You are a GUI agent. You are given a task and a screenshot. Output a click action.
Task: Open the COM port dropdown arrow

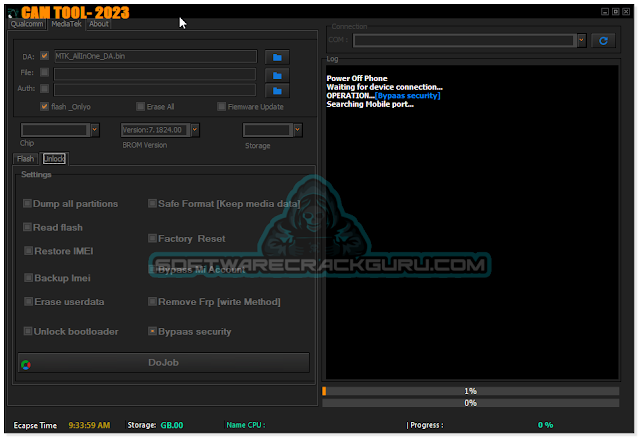pos(582,40)
